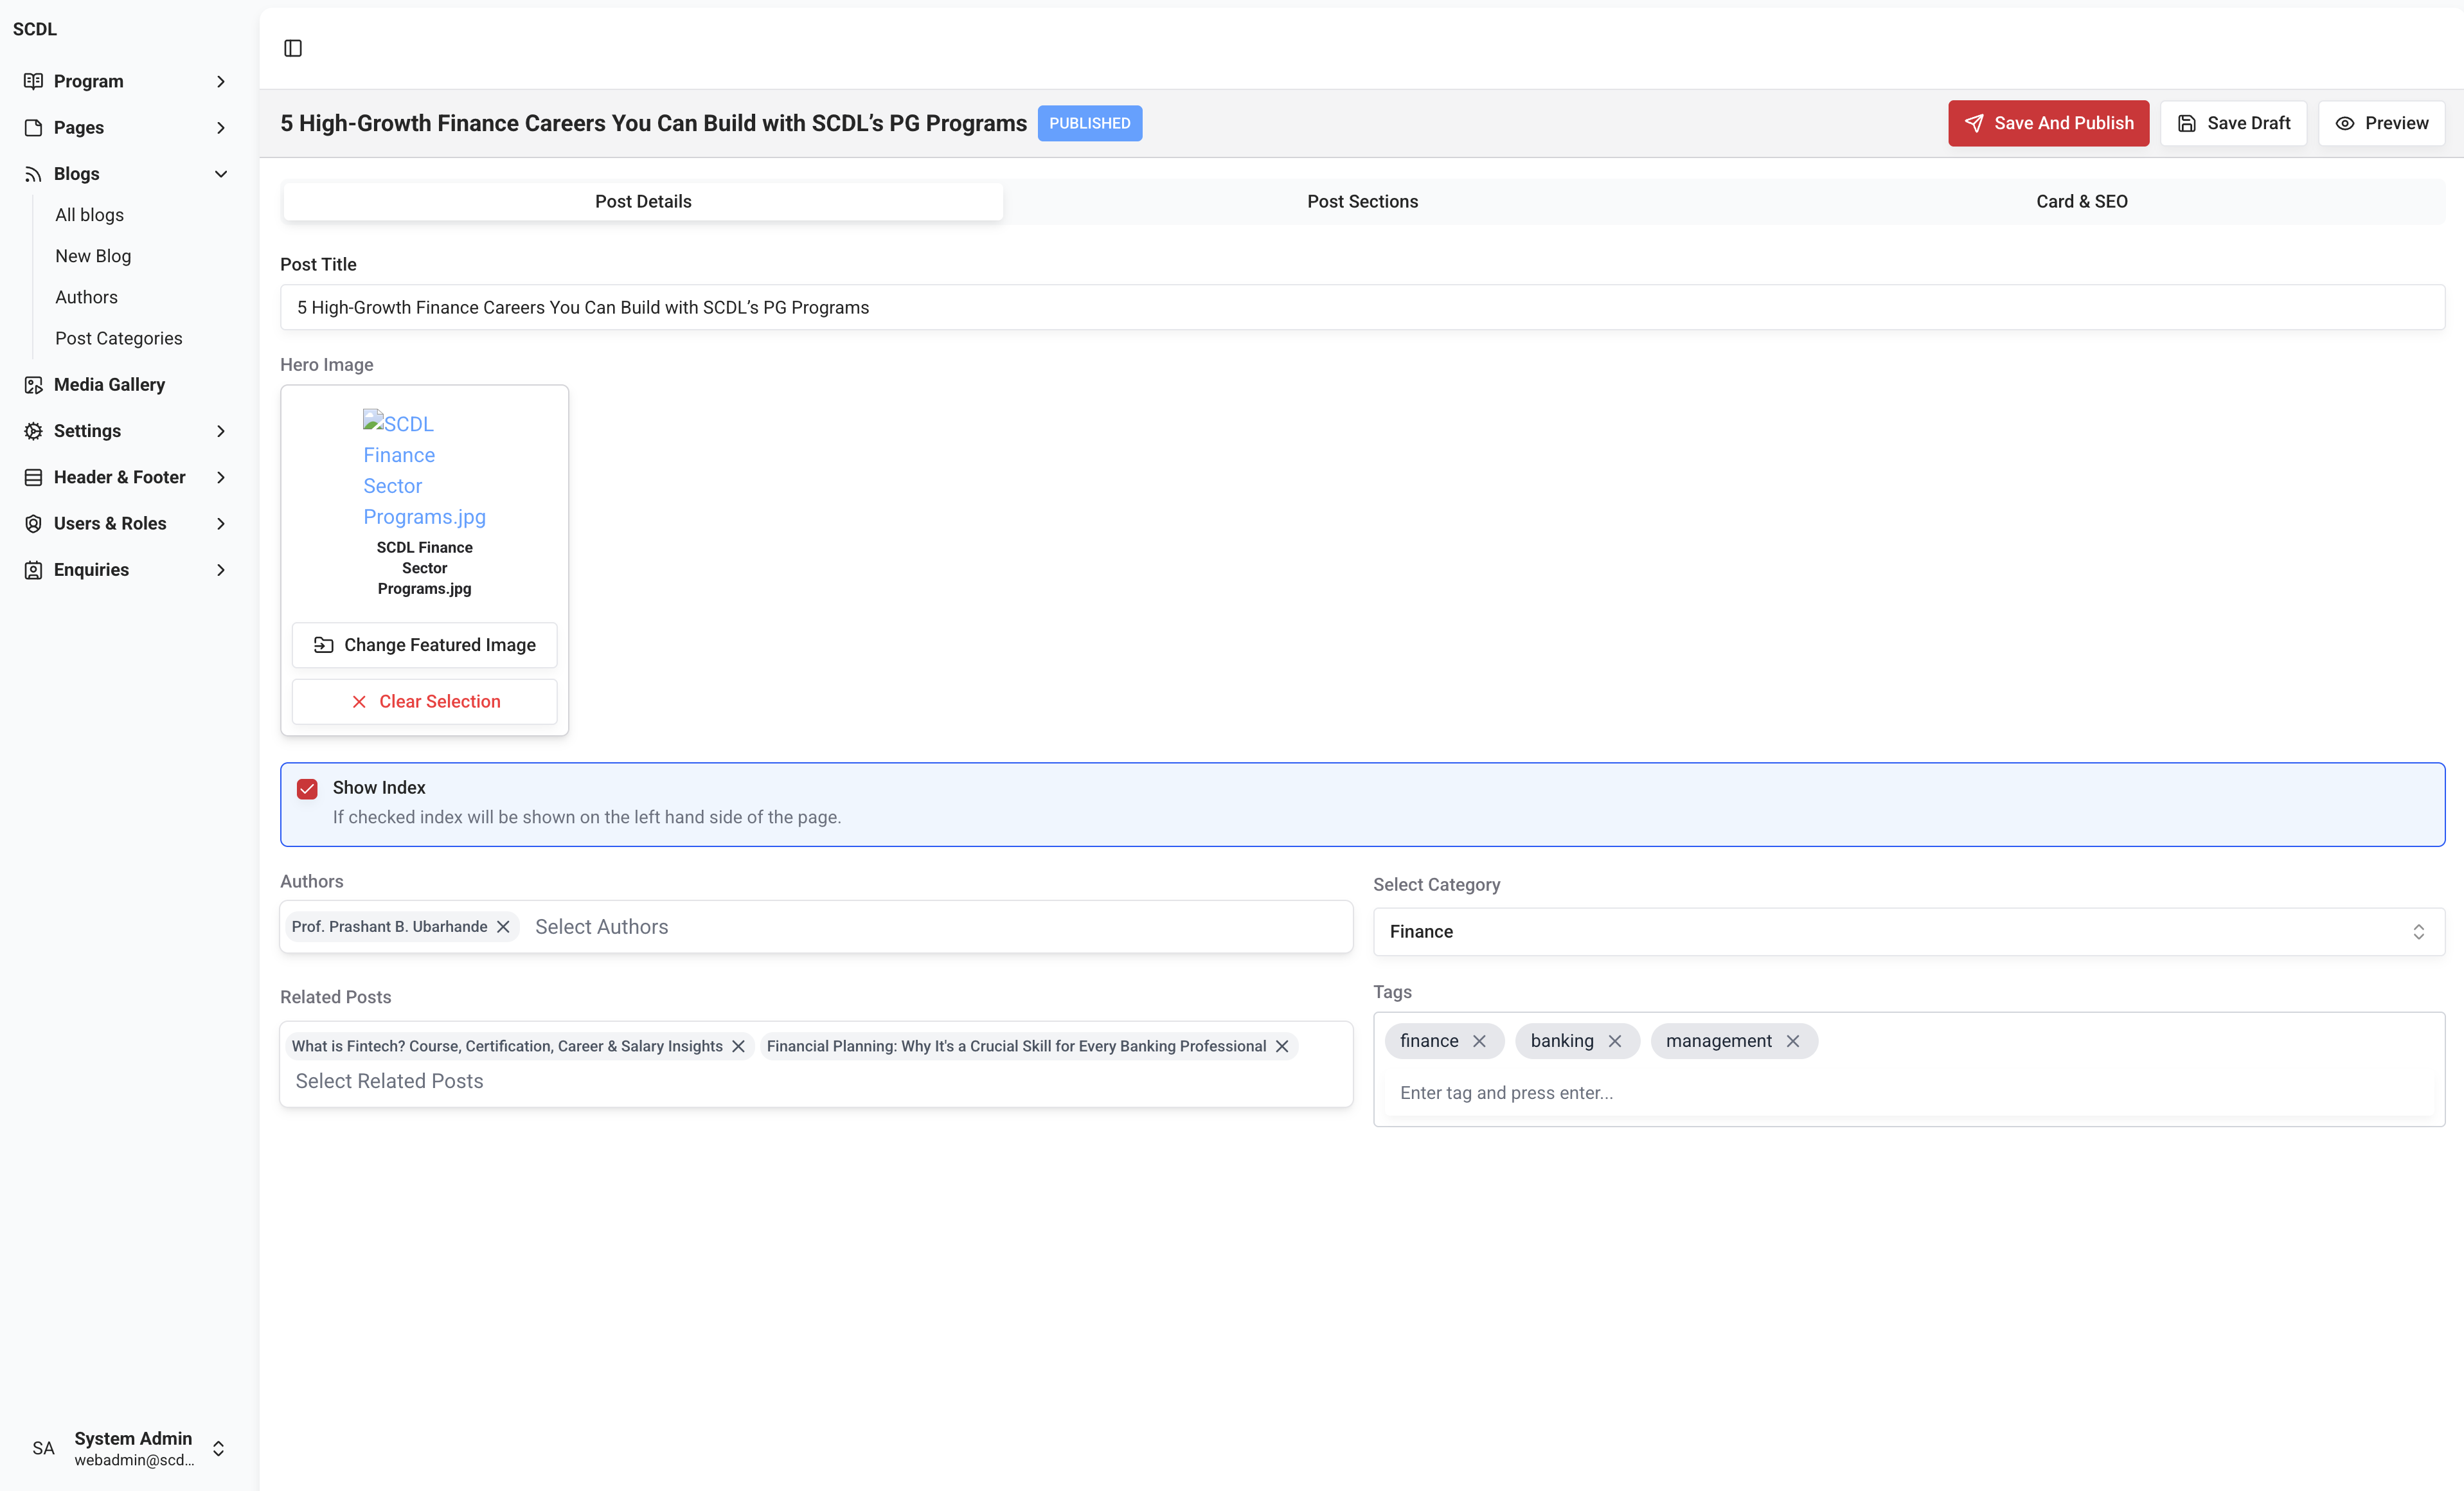Click the Post Title input field
Screen dimensions: 2464x1491
click(1362, 307)
